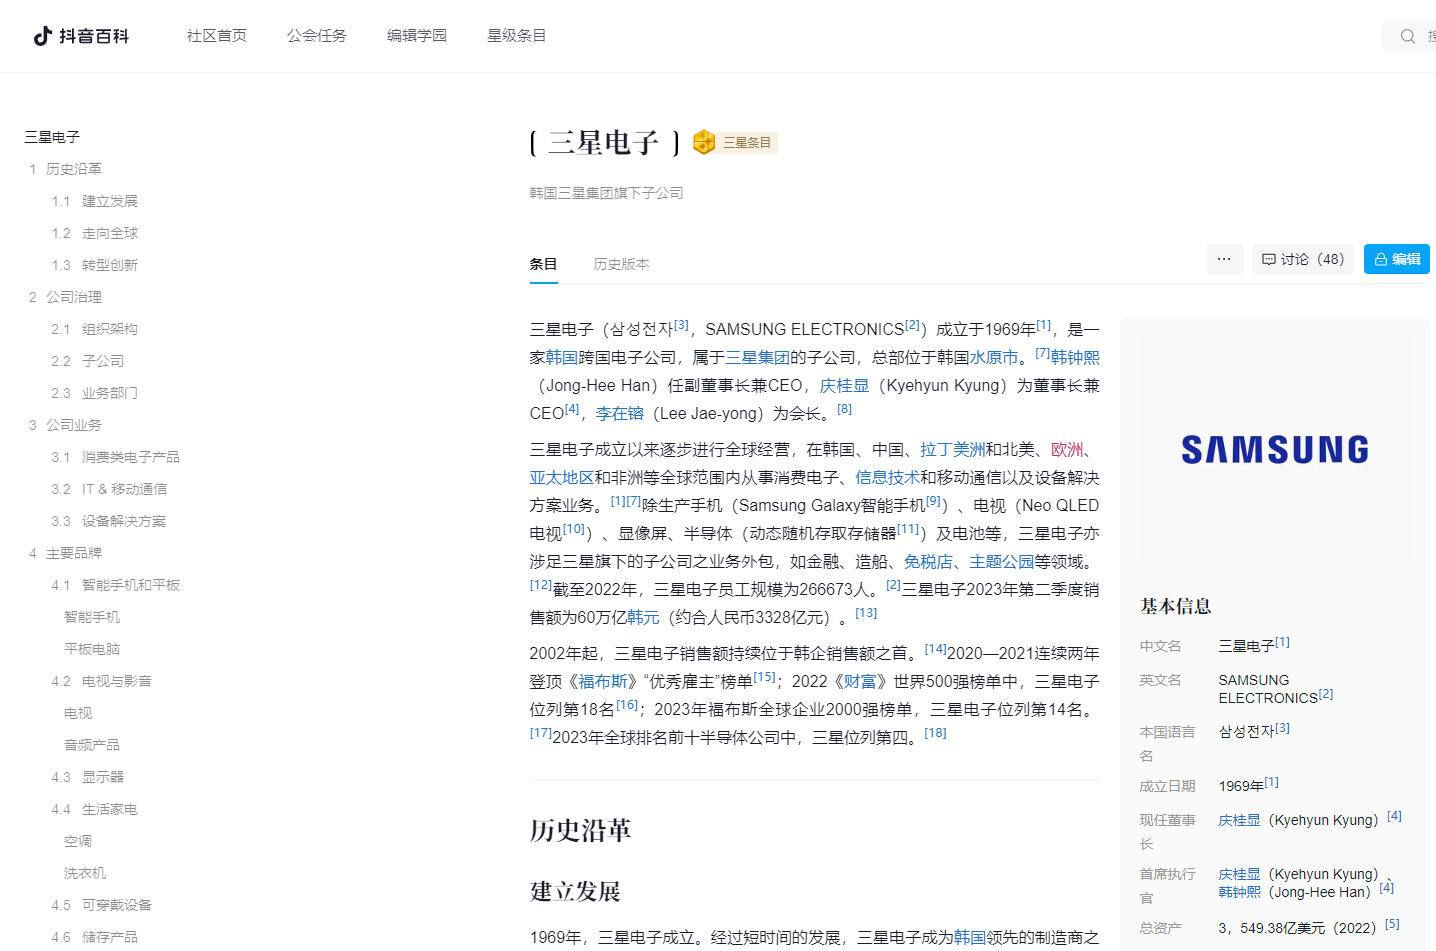Screen dimensions: 1436x951
Task: Jump to 4.4 生活家电 in outline
Action: [x=95, y=809]
